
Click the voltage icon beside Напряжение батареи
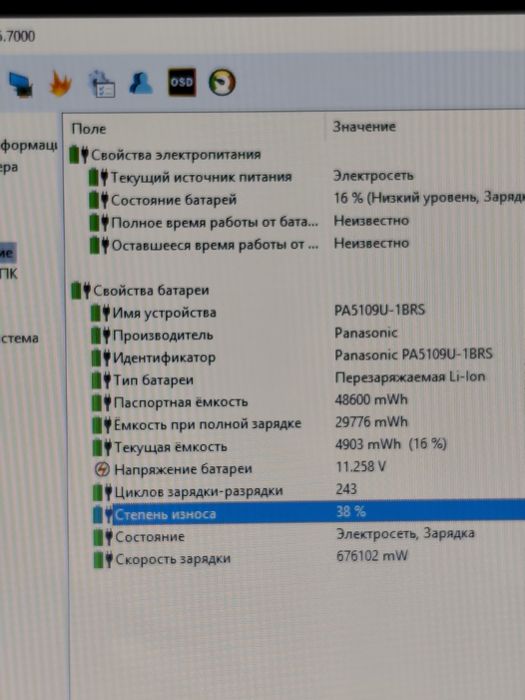pos(102,469)
